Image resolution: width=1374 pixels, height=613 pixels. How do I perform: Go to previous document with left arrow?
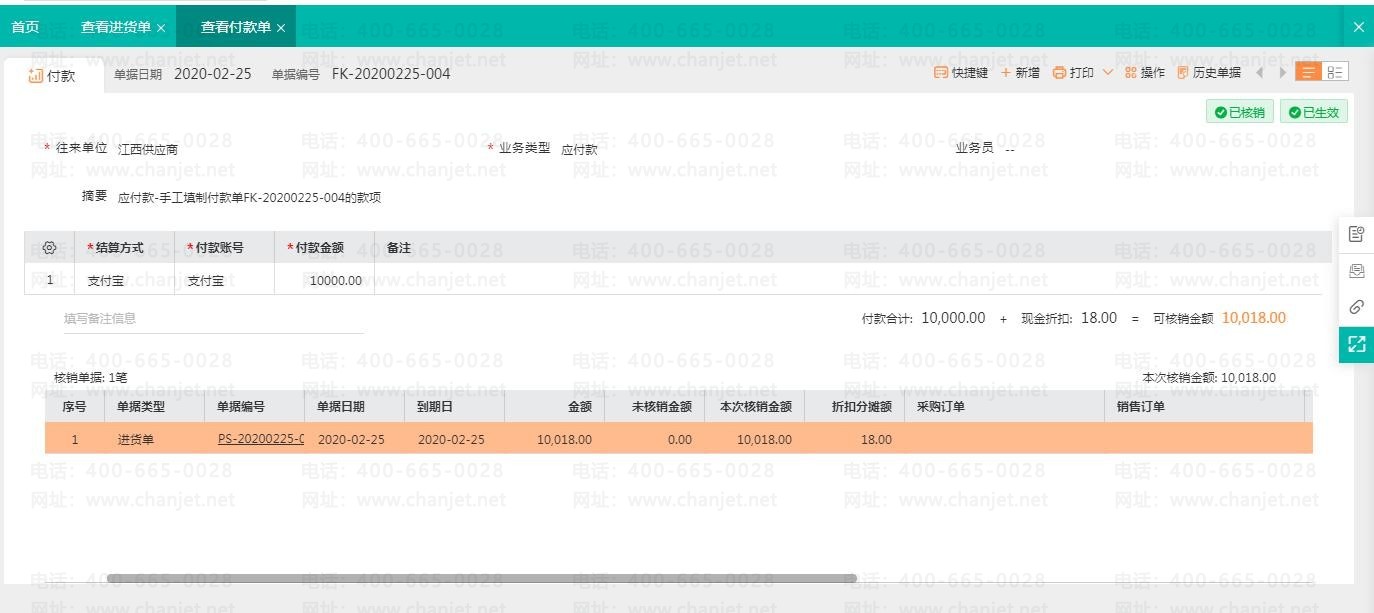(1259, 73)
